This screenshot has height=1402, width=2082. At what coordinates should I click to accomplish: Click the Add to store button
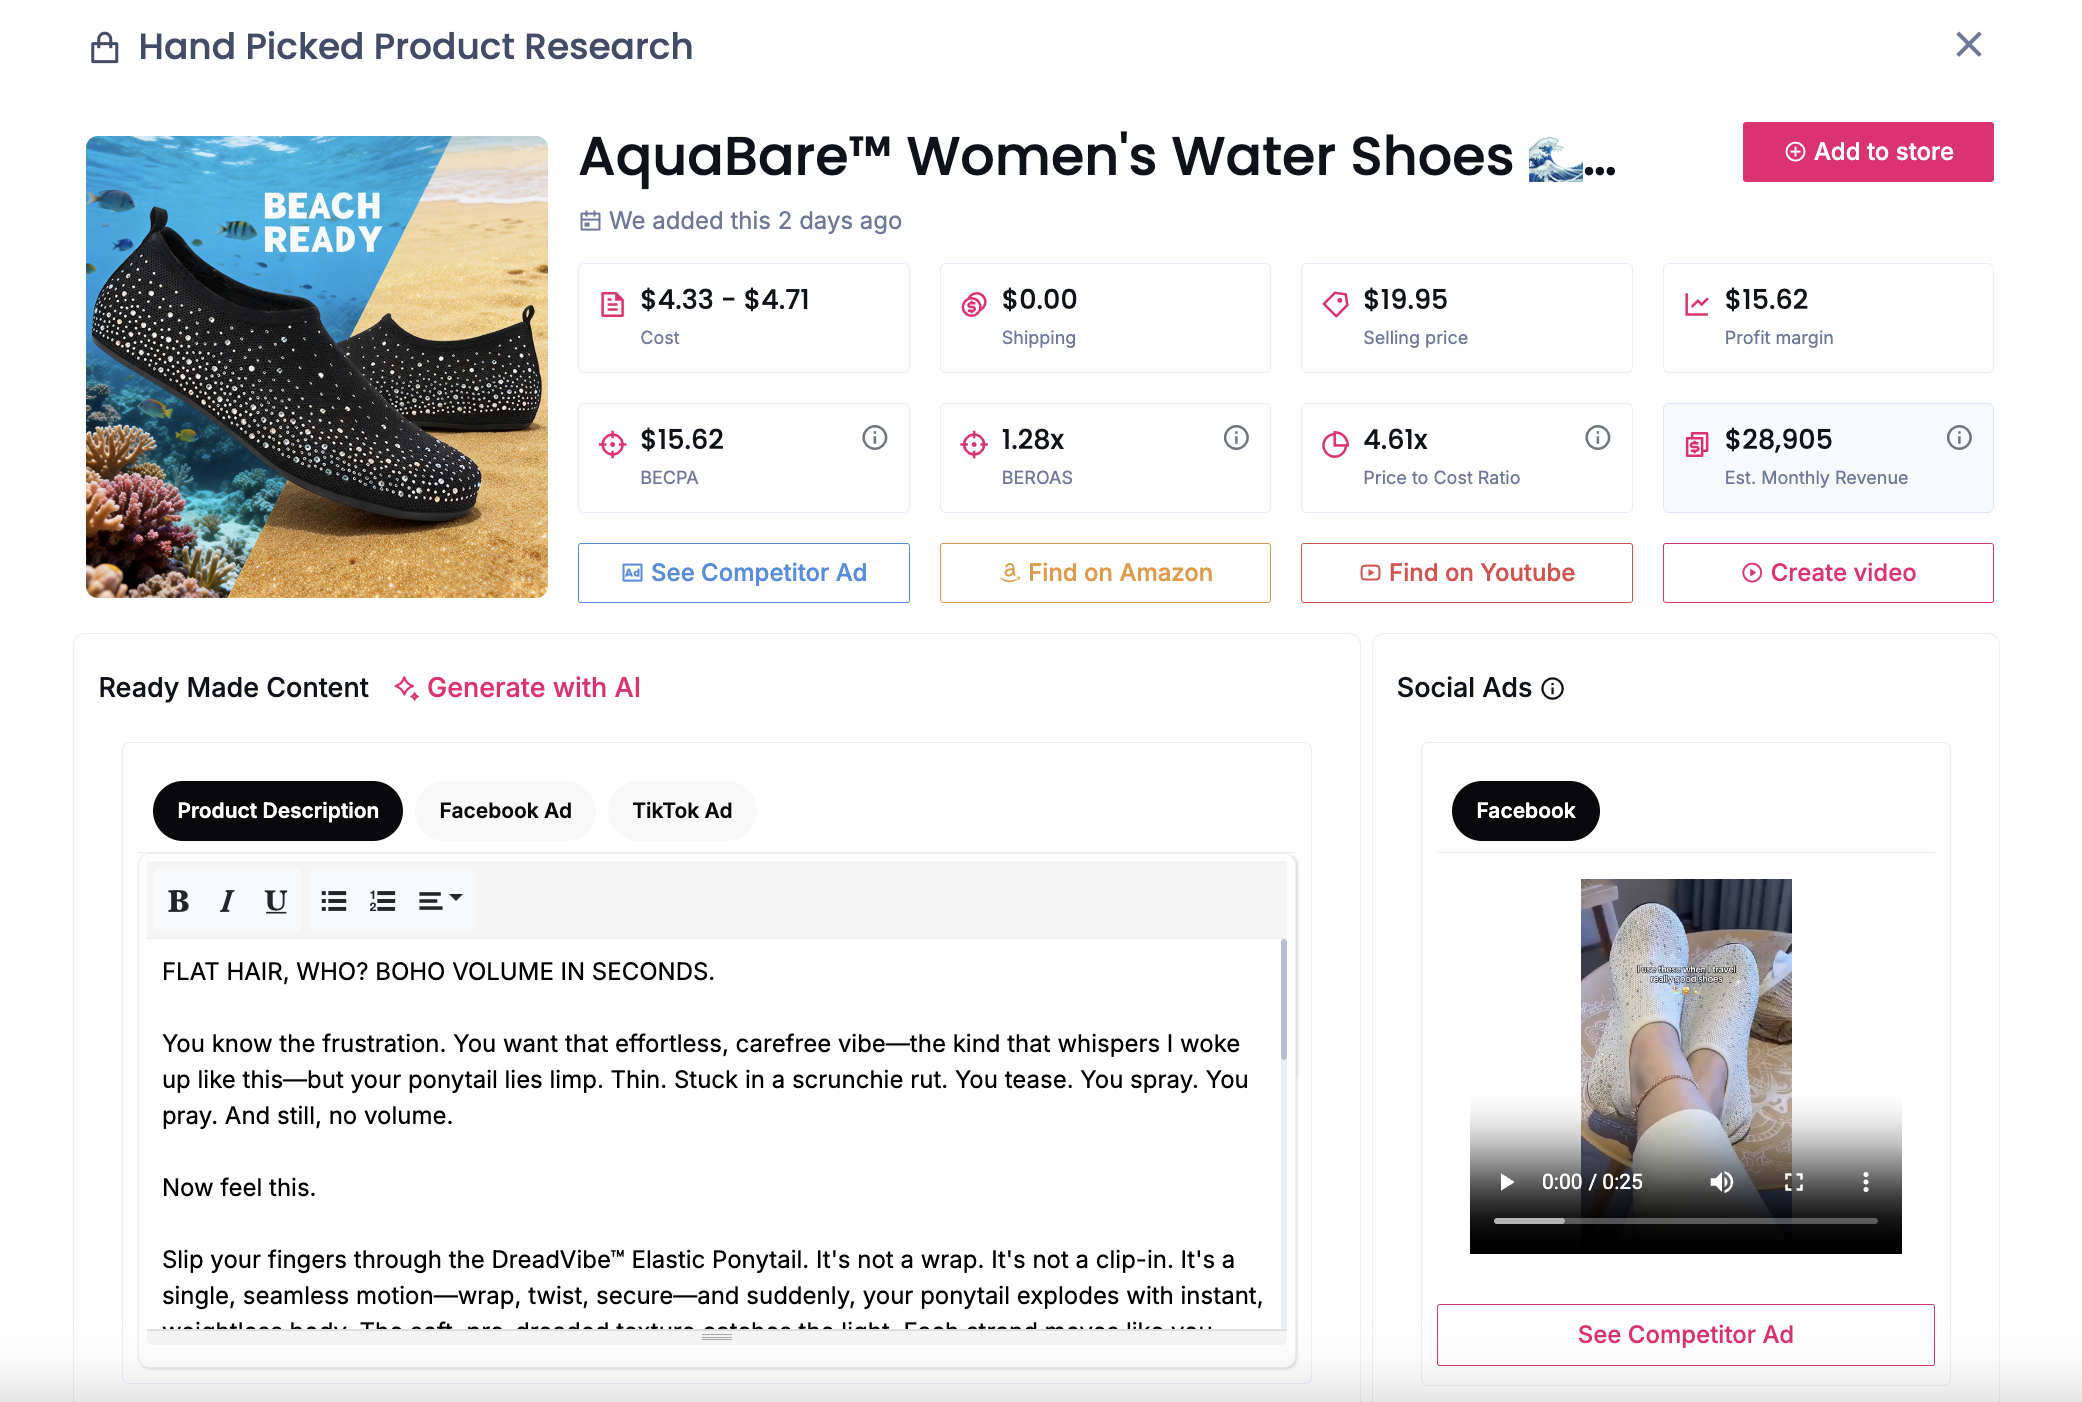[1868, 152]
